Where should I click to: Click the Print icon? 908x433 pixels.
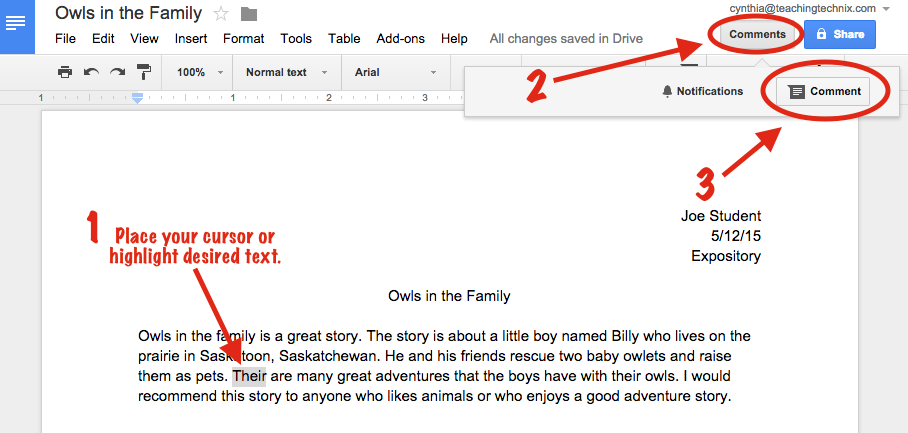click(65, 72)
